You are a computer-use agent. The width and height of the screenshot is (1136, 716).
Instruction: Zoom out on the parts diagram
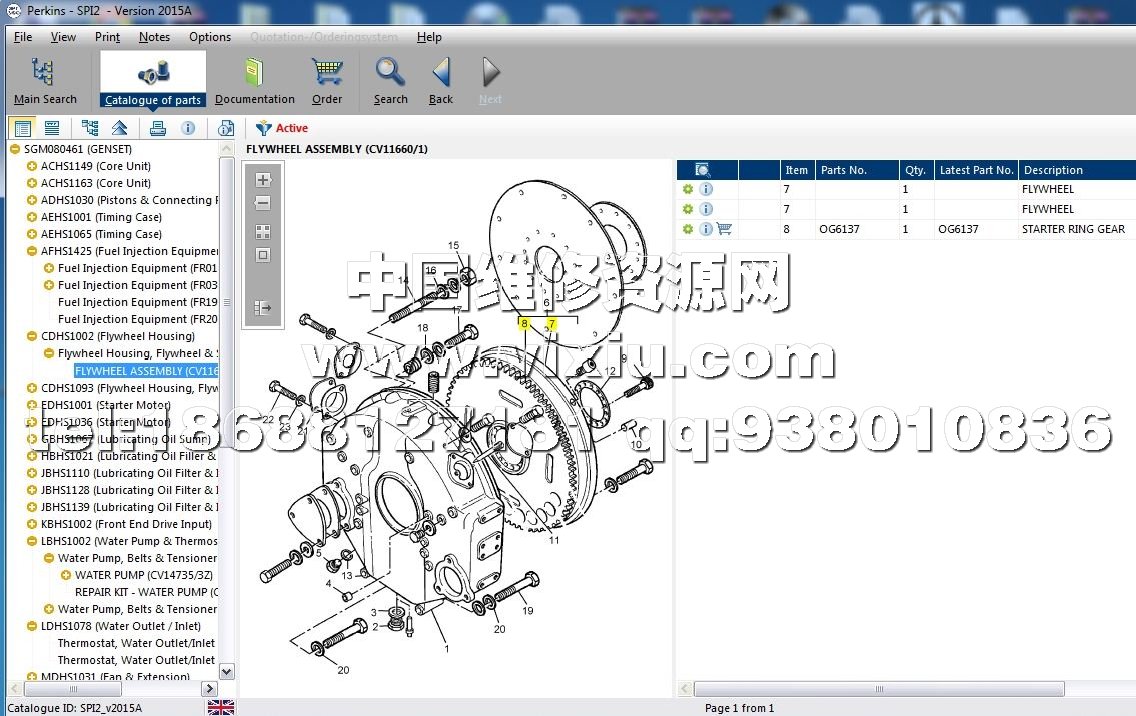coord(263,203)
